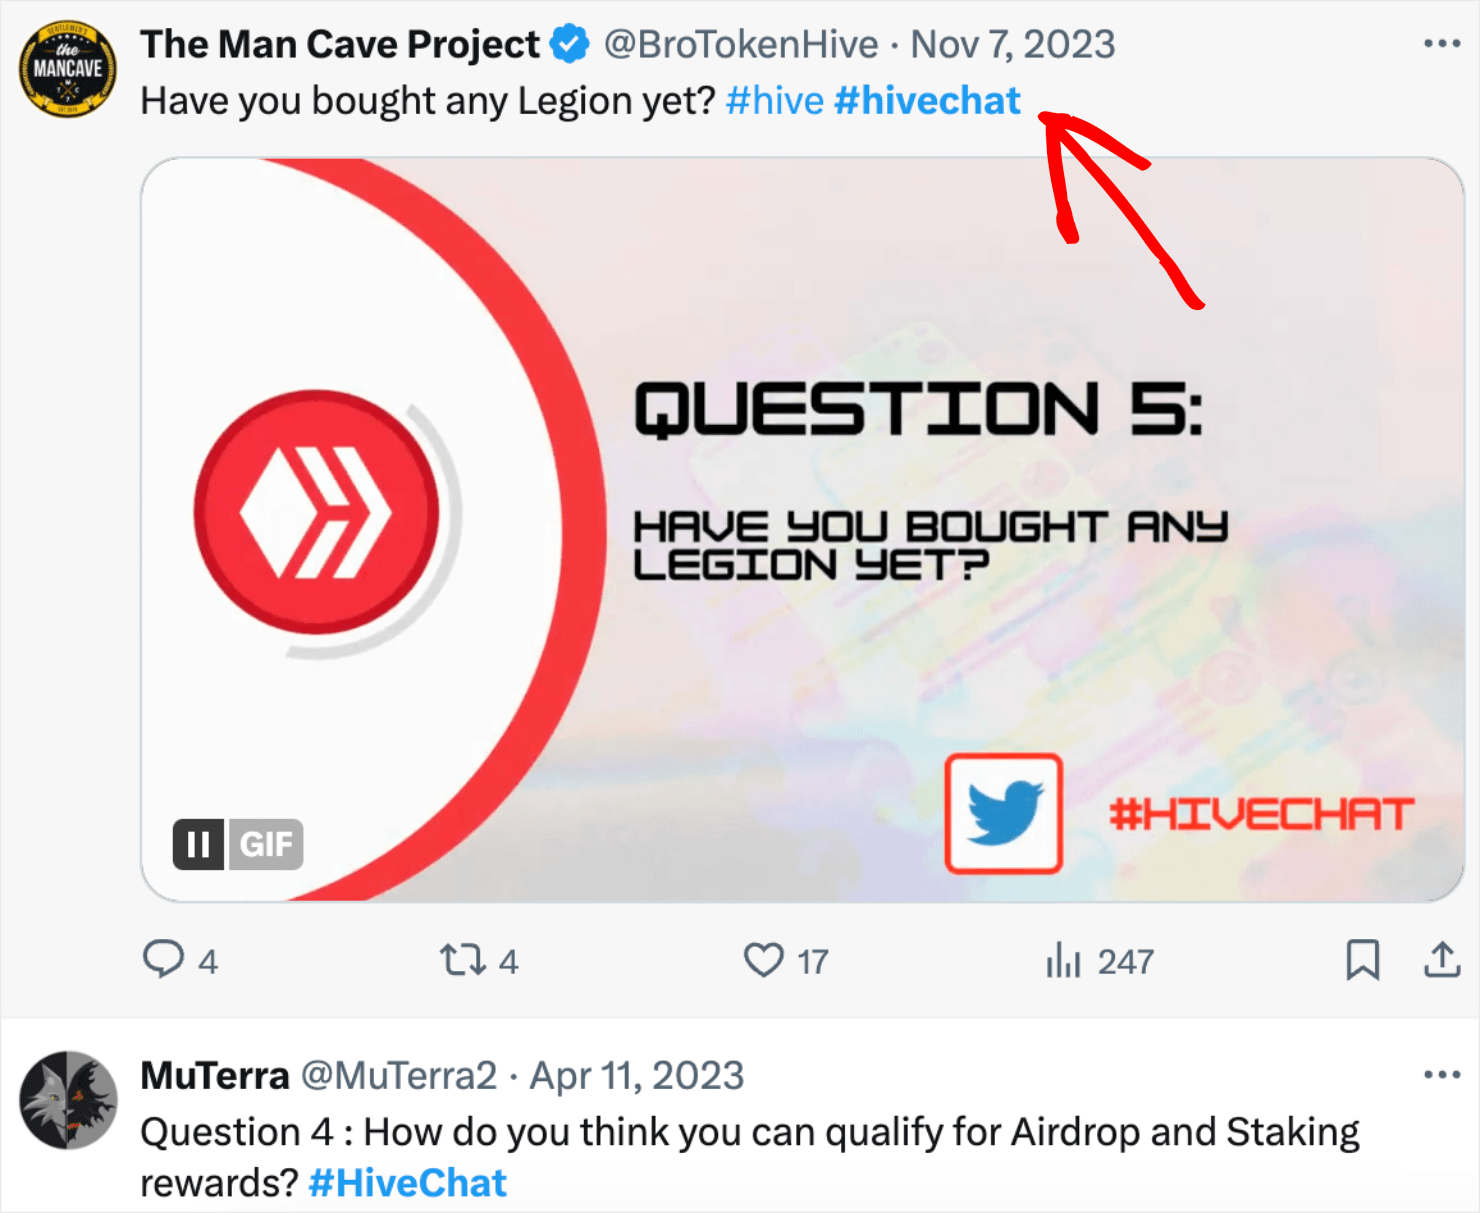The image size is (1480, 1213).
Task: Open @BroTokenHive profile handle
Action: (736, 44)
